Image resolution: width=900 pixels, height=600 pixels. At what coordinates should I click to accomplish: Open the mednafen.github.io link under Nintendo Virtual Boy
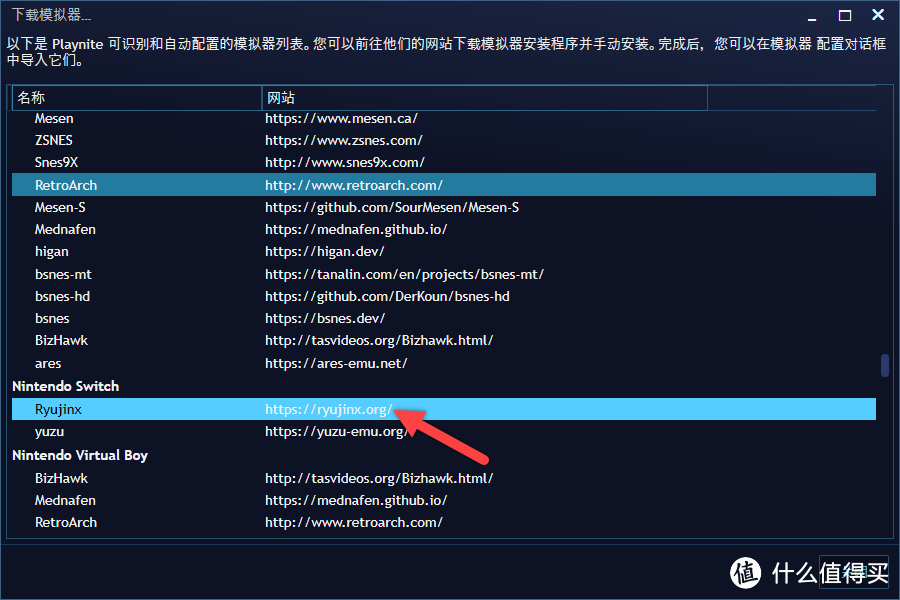pos(356,500)
